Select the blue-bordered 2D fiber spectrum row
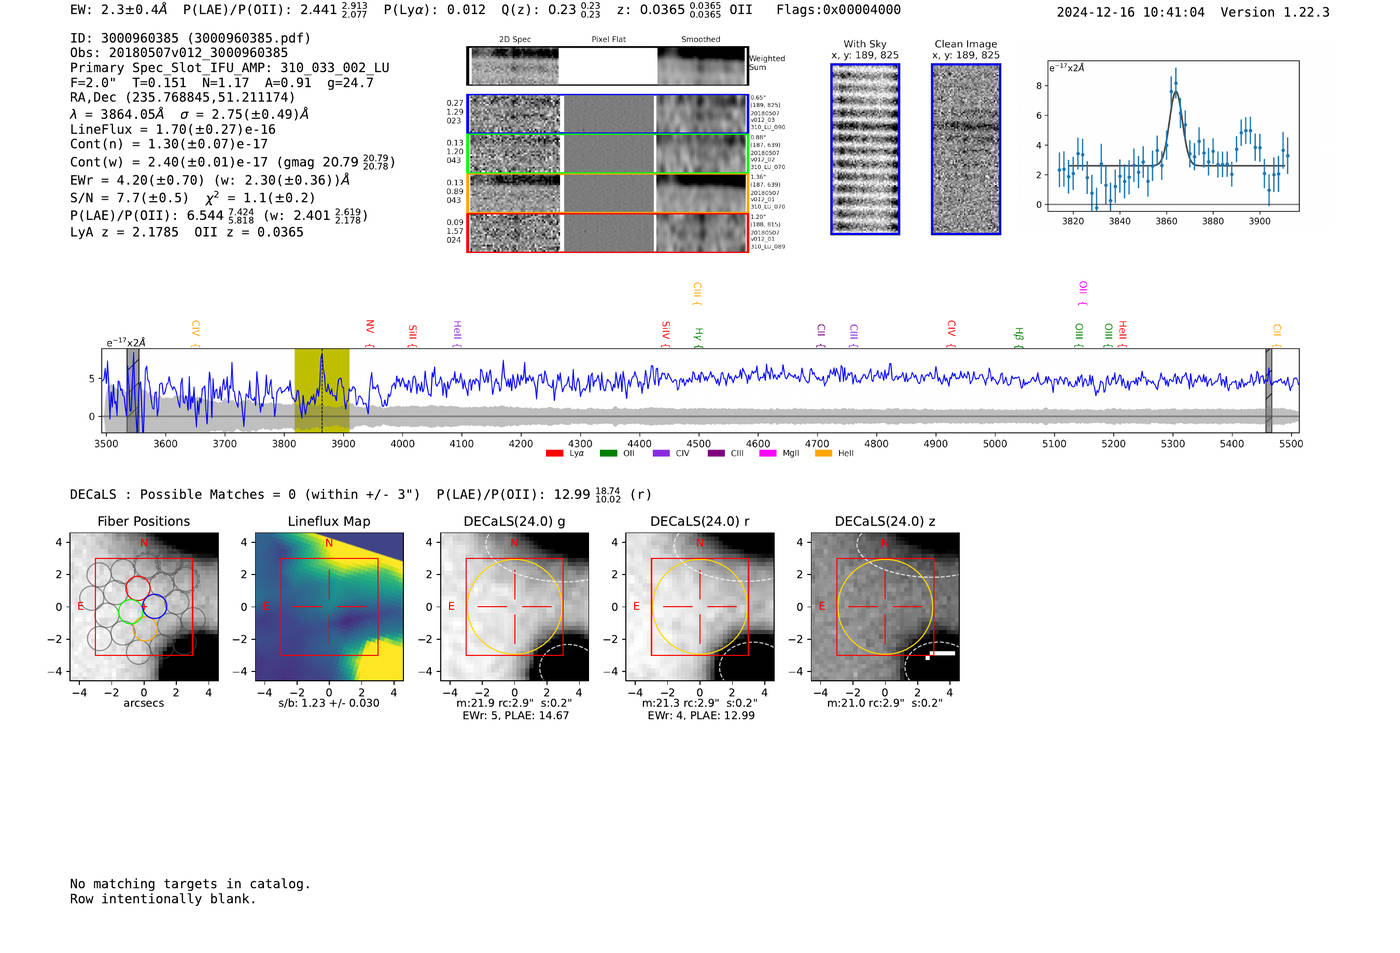Screen dimensions: 1400x953 click(x=608, y=114)
